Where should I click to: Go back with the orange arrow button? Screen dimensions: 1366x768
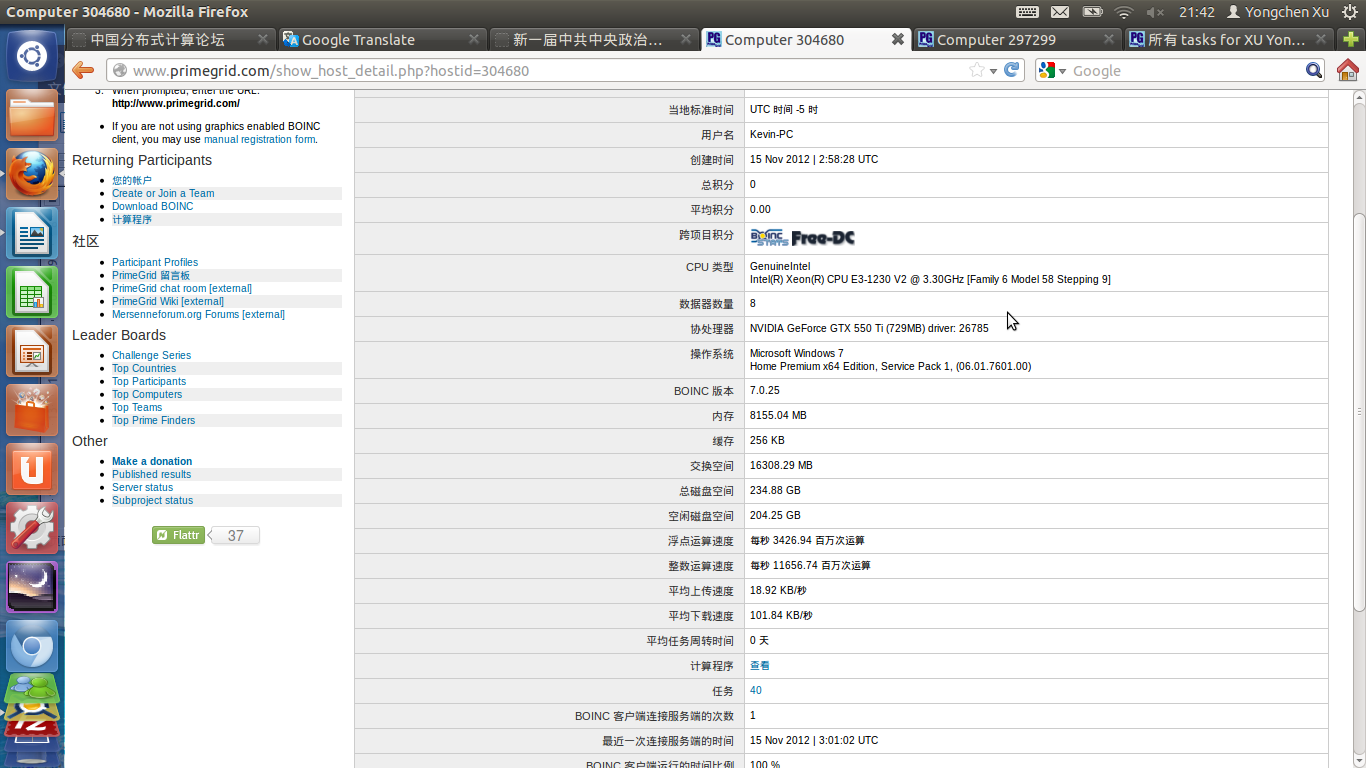83,71
